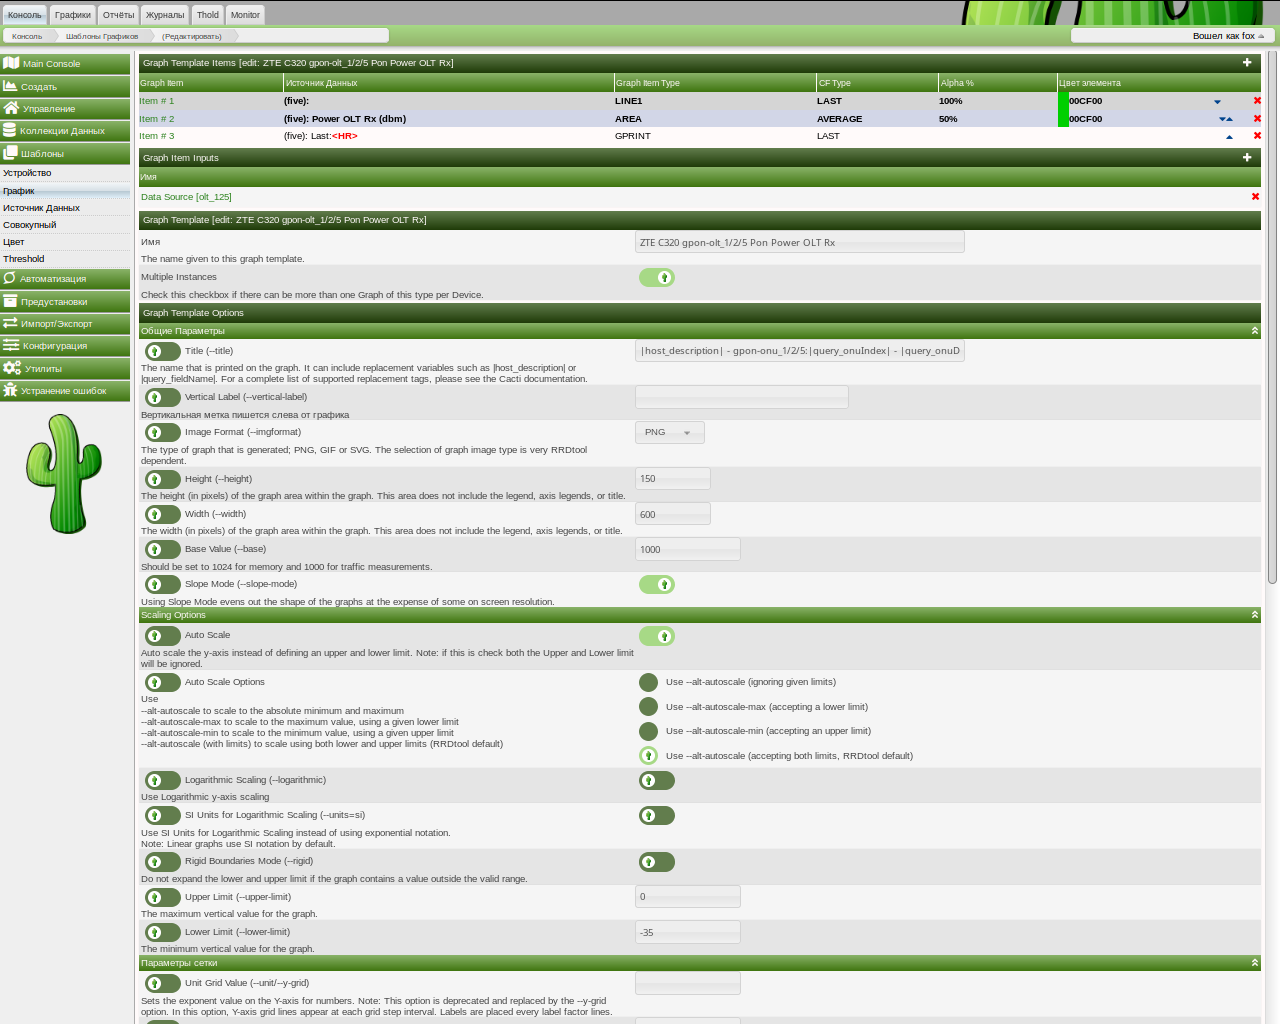Go to the Журналы tab
The height and width of the screenshot is (1024, 1280).
point(165,14)
